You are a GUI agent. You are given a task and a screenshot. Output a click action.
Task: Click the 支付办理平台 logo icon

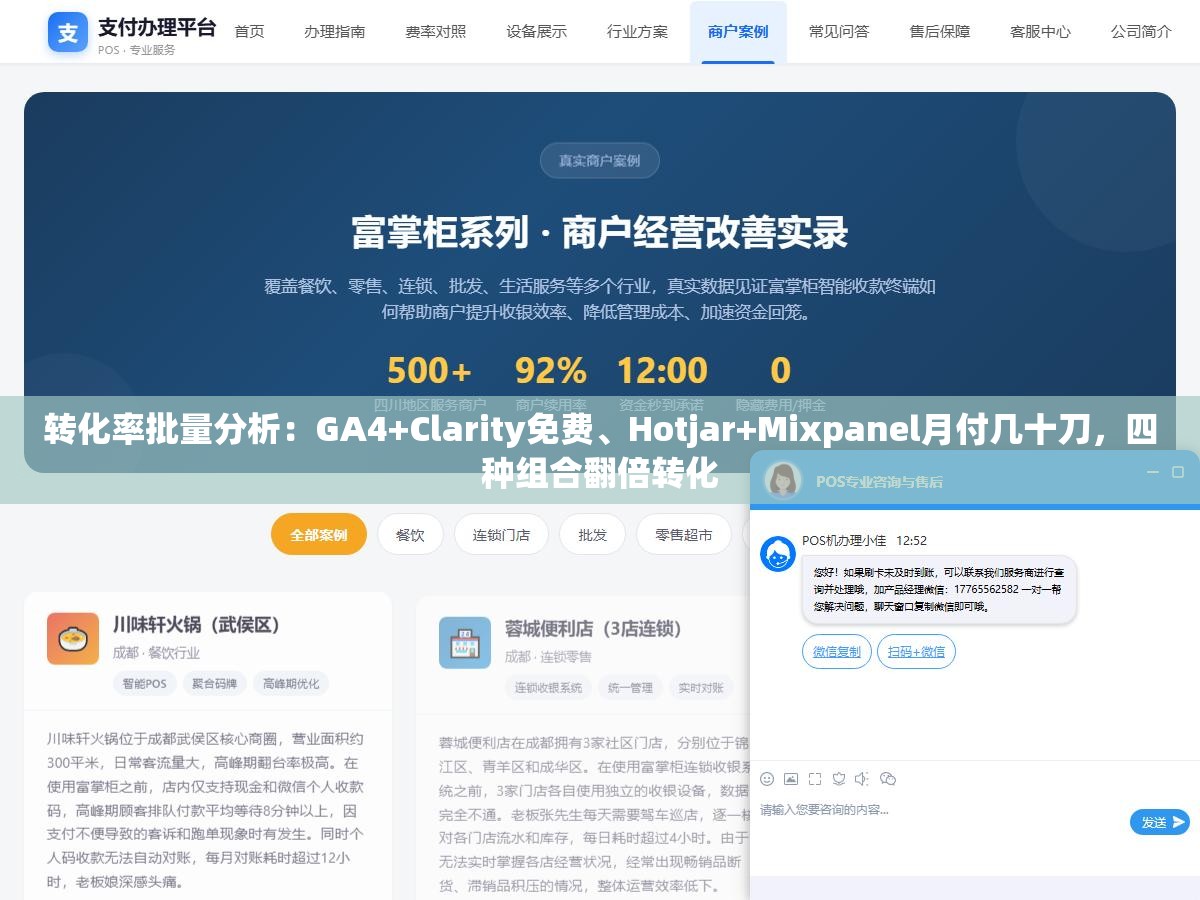tap(68, 32)
